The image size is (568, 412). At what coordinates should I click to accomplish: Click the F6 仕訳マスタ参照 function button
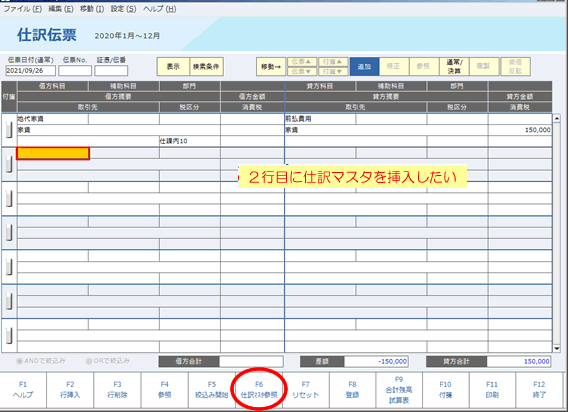click(x=259, y=390)
